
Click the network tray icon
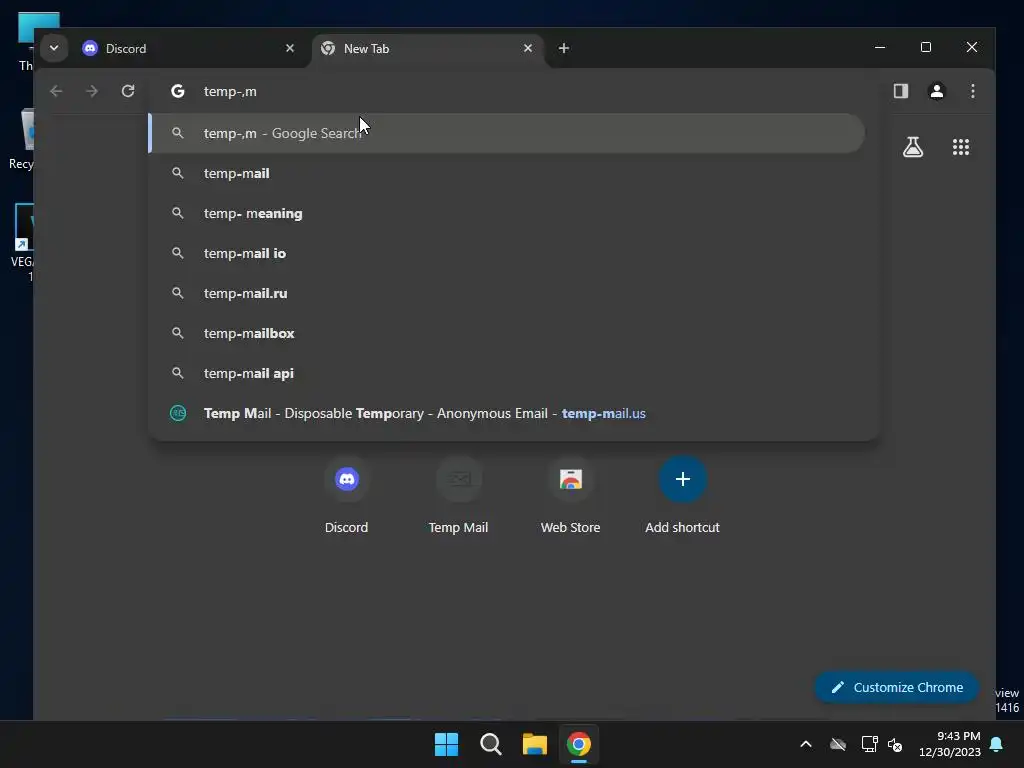pos(869,744)
